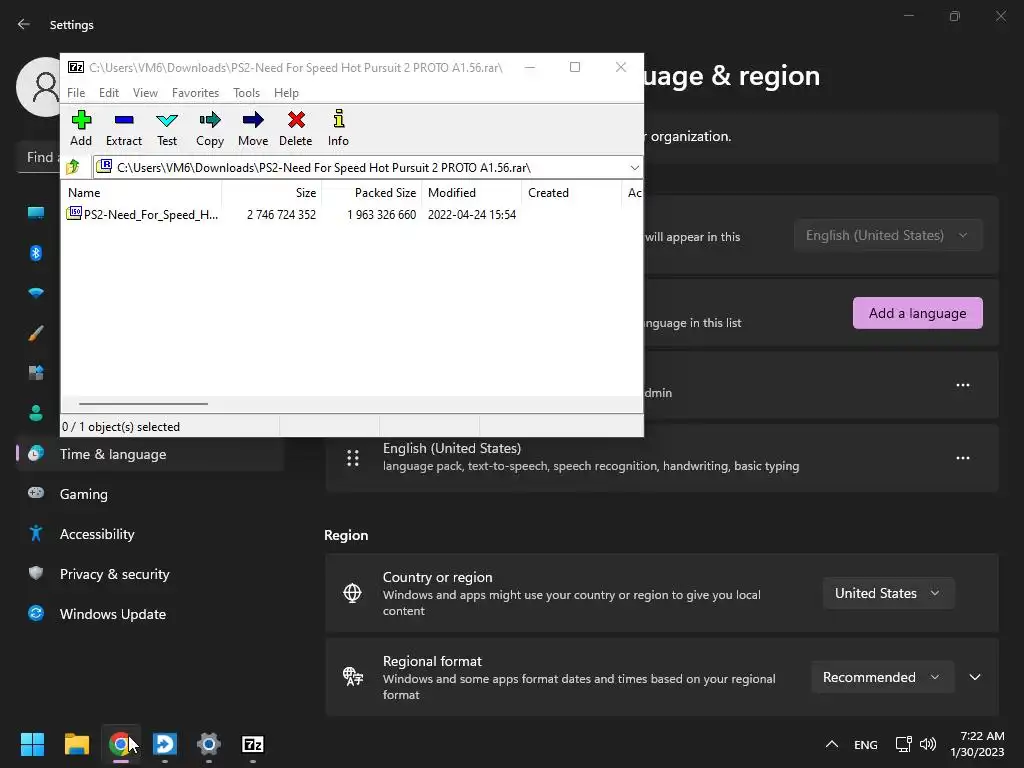The width and height of the screenshot is (1024, 768).
Task: Click the drag handle beside English (United States)
Action: coord(353,458)
